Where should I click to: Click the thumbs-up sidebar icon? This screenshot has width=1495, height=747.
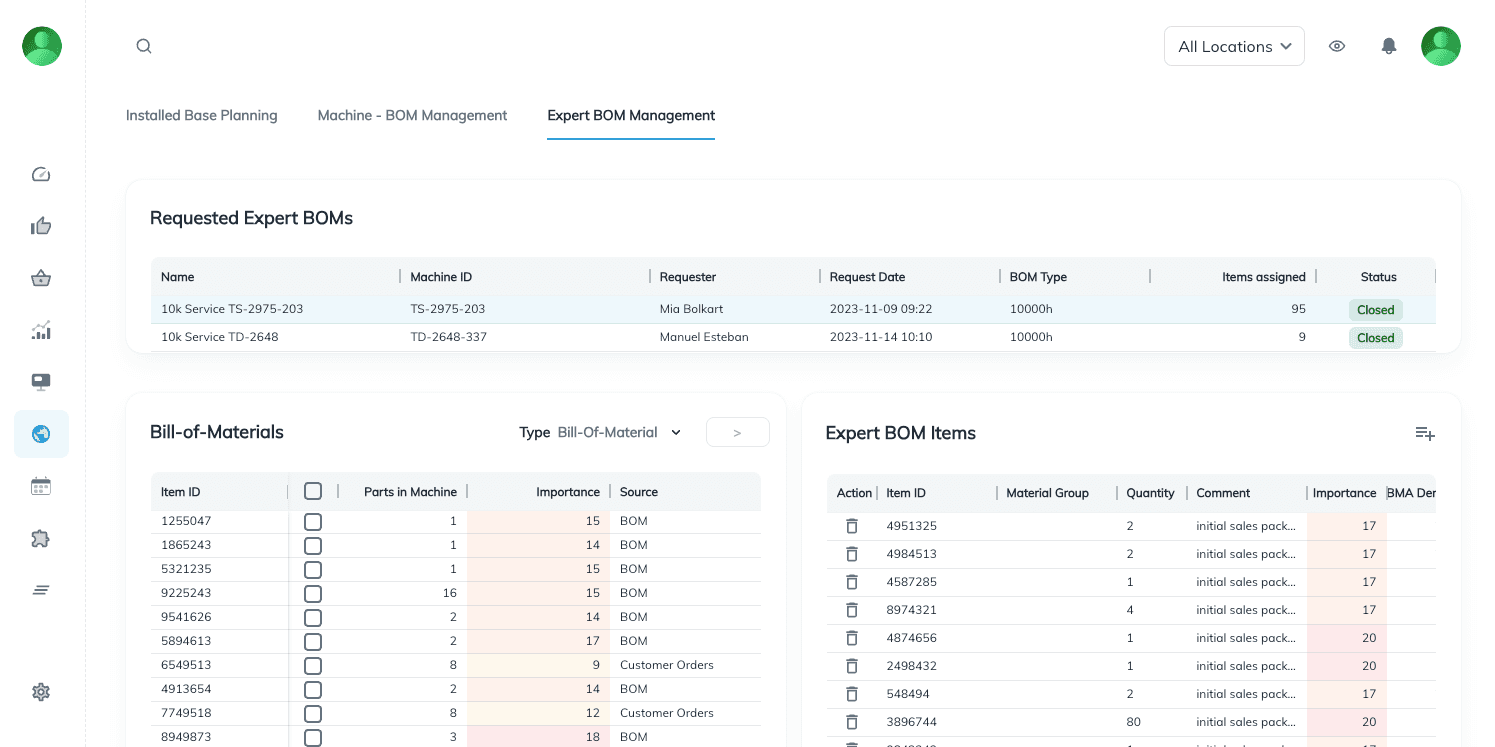(x=41, y=226)
